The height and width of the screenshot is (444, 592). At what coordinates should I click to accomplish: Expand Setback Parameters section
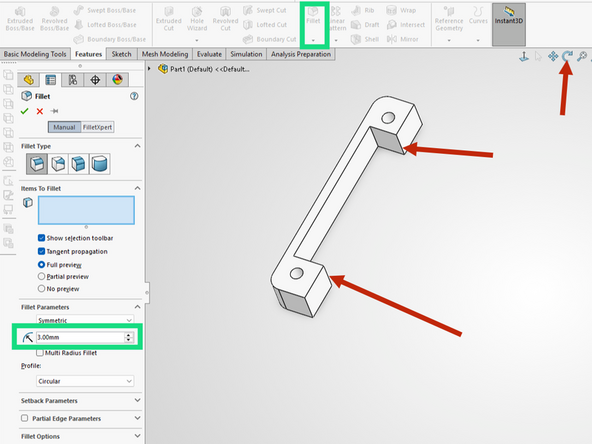pyautogui.click(x=137, y=400)
